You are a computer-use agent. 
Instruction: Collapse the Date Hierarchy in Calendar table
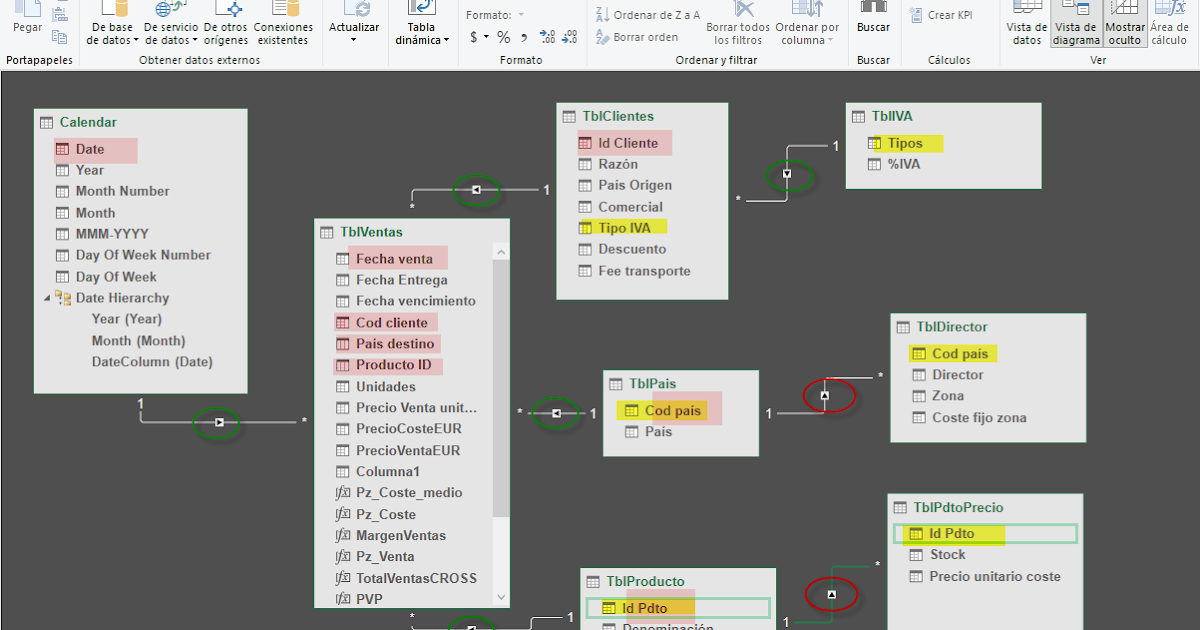[45, 297]
